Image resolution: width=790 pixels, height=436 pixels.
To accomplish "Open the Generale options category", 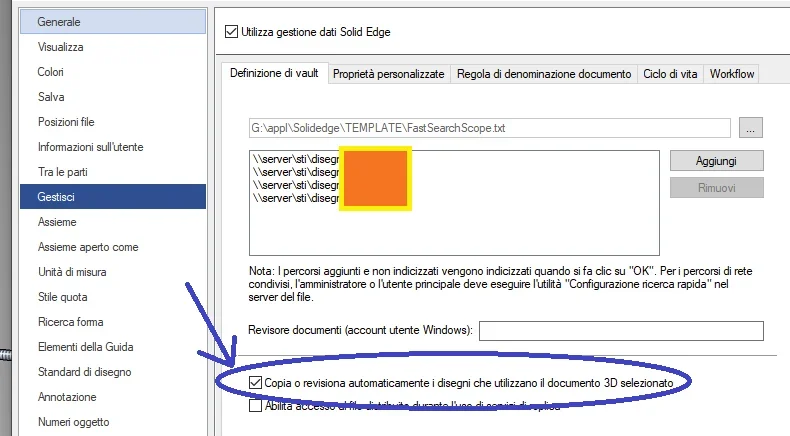I will [59, 22].
